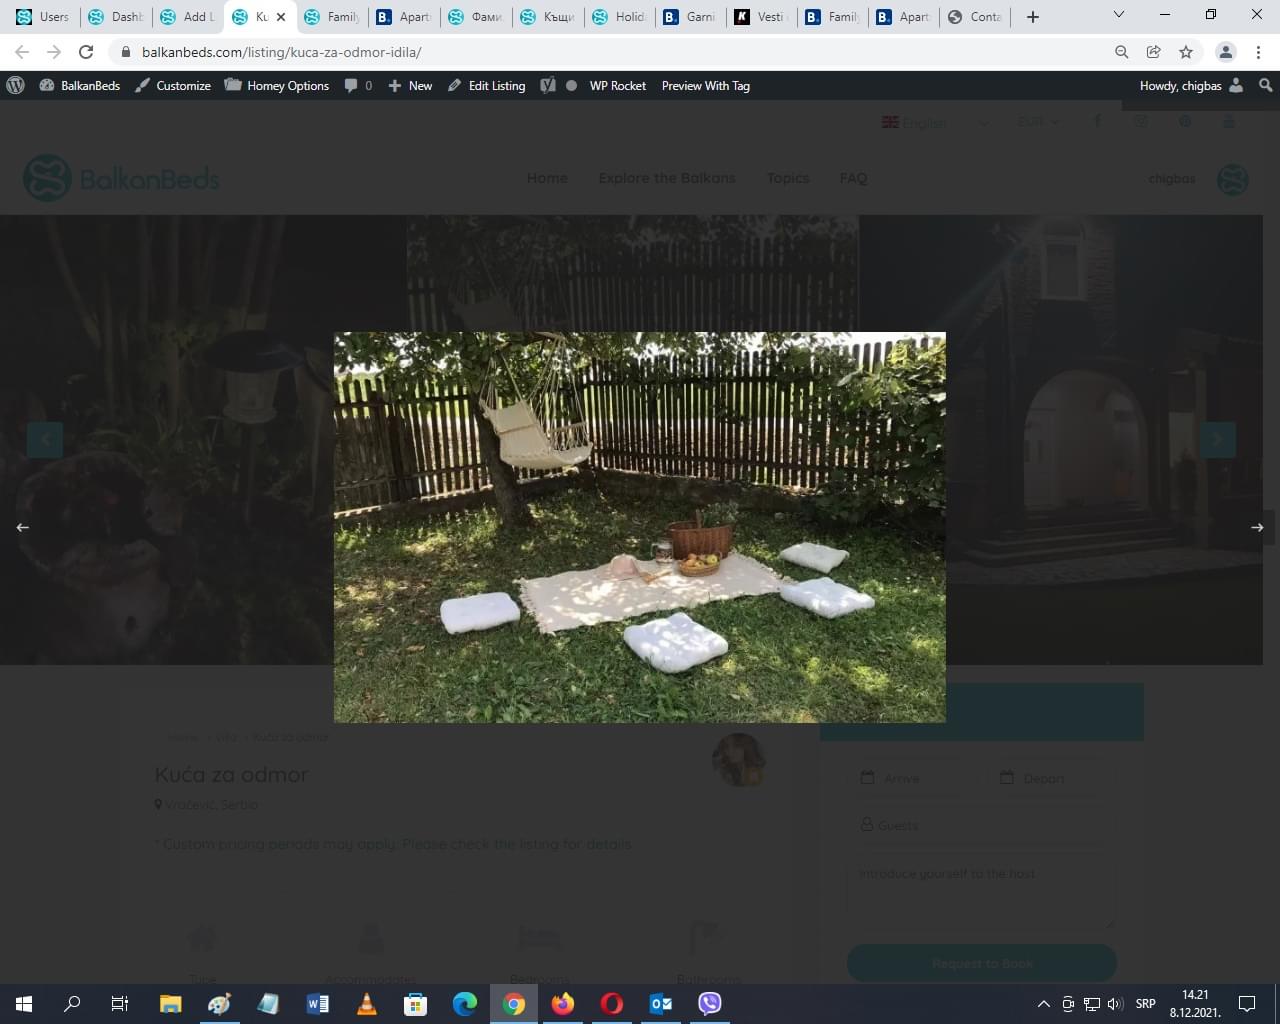Switch to the Dashboard browser tab
Viewport: 1280px width, 1024px height.
(116, 17)
